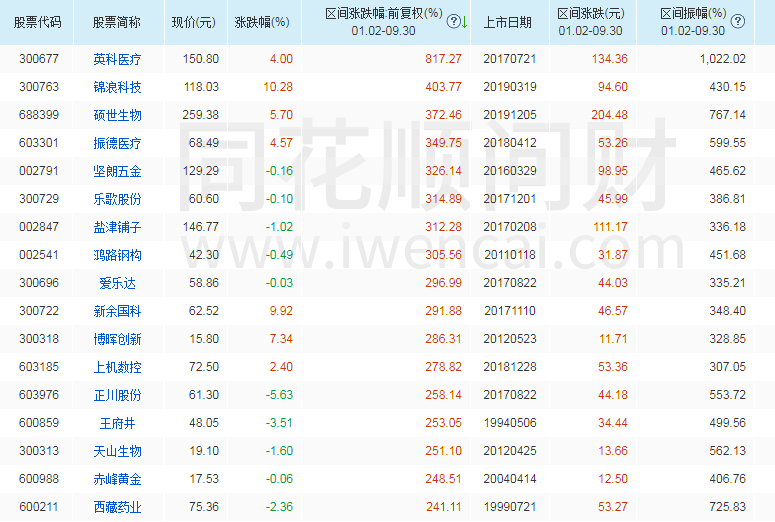Open 王府井 stock link
Screen dimensions: 775x522
(x=117, y=423)
